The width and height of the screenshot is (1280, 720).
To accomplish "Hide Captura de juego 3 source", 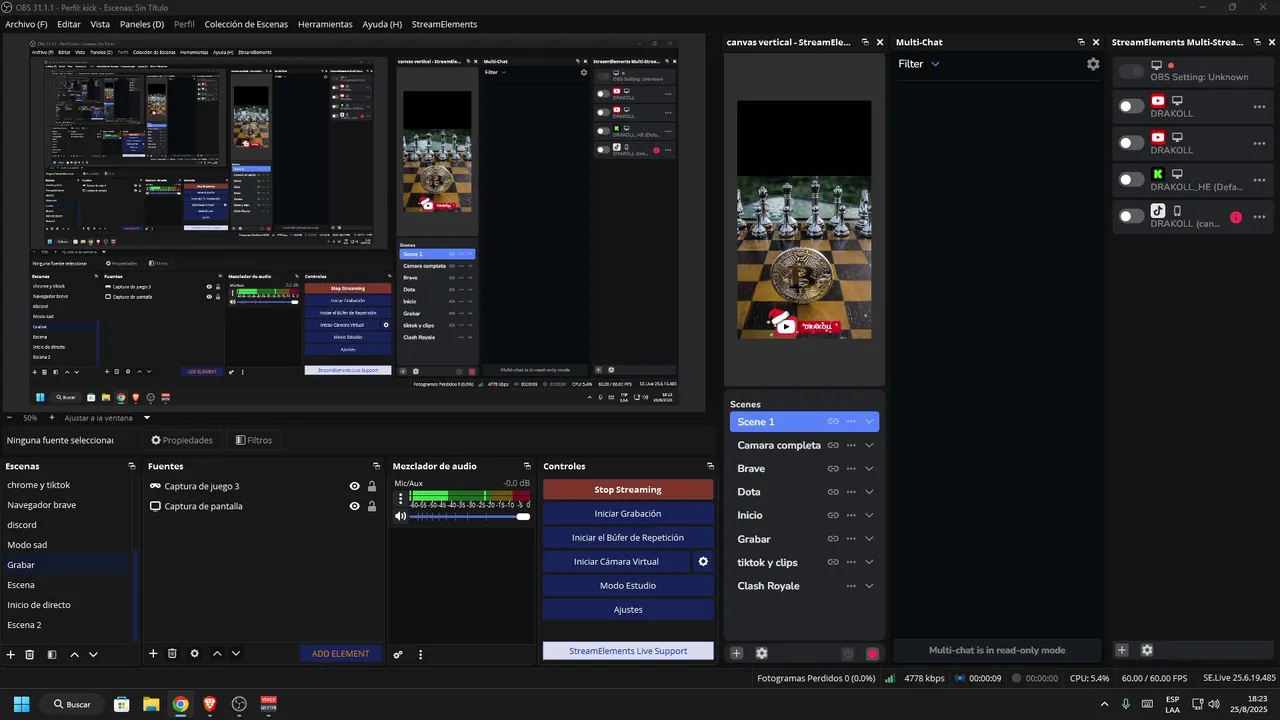I will tap(354, 486).
